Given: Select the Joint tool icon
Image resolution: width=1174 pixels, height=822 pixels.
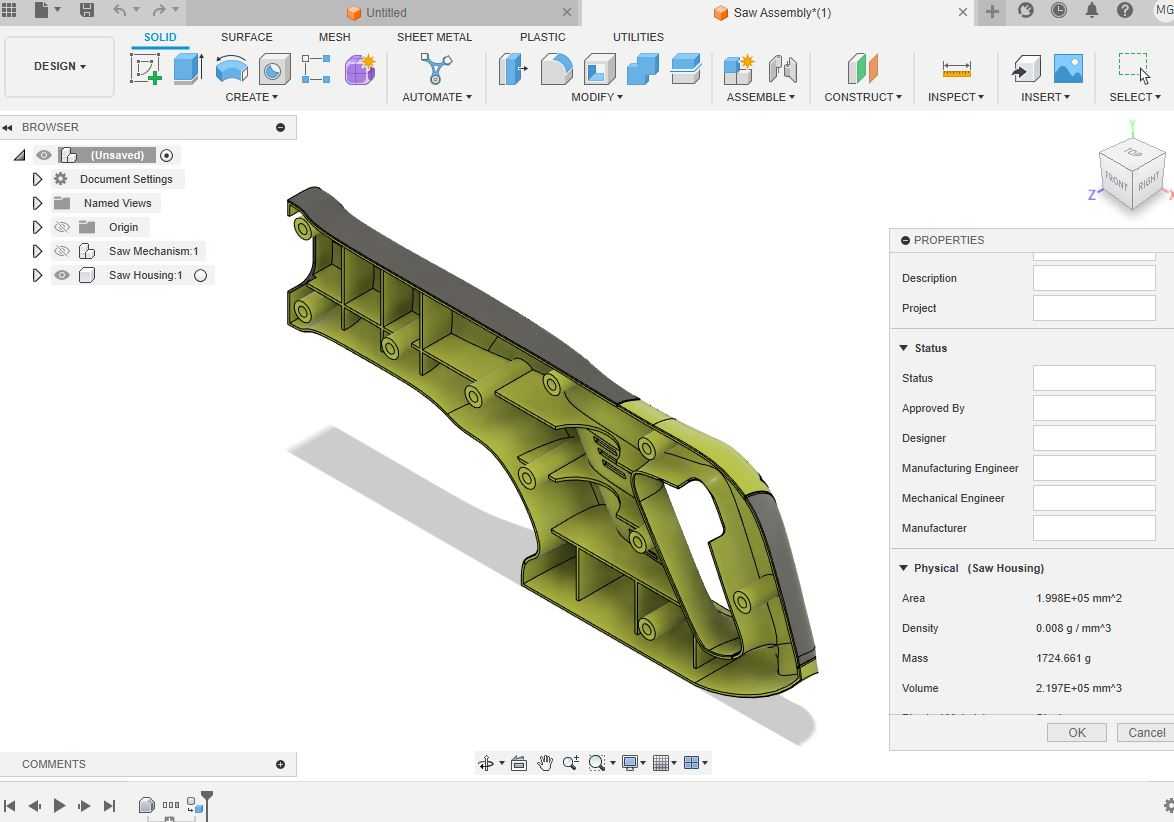Looking at the screenshot, I should click(x=782, y=69).
